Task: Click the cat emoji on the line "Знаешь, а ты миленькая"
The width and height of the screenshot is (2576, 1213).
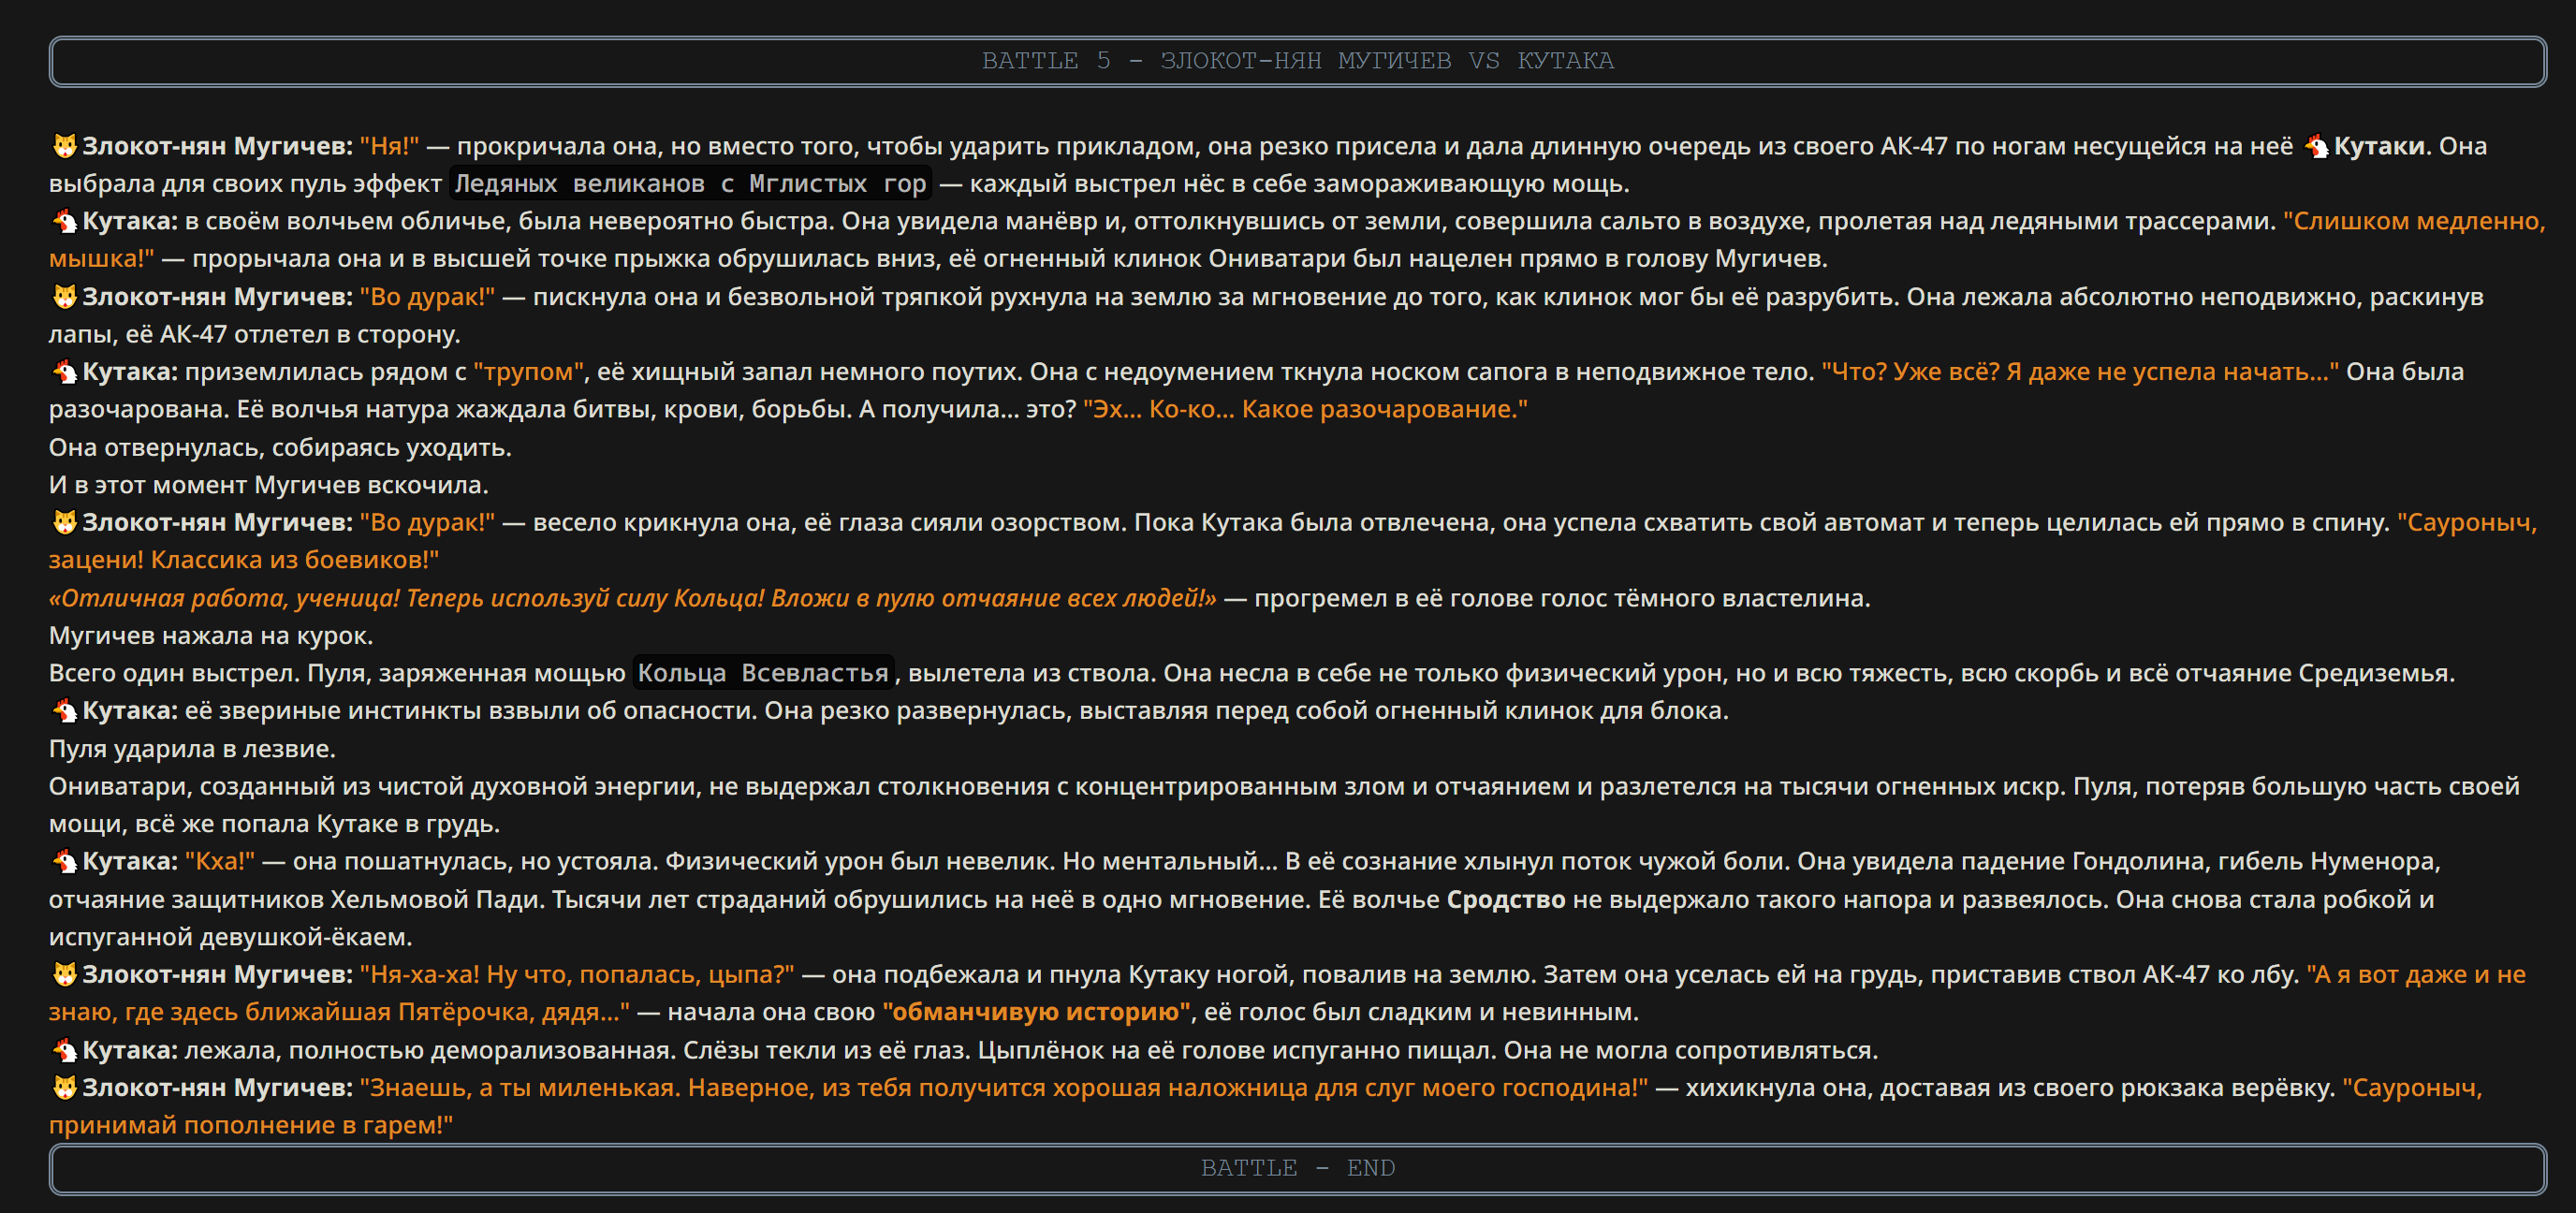Action: [x=64, y=1087]
